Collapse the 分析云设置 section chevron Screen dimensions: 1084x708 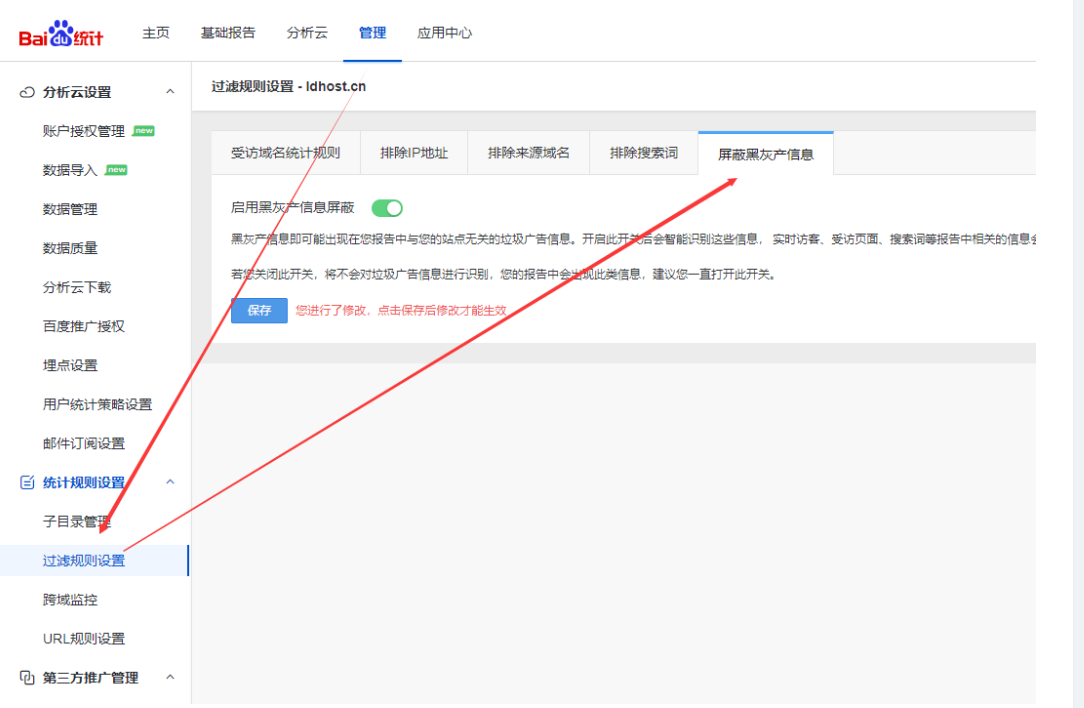point(170,92)
